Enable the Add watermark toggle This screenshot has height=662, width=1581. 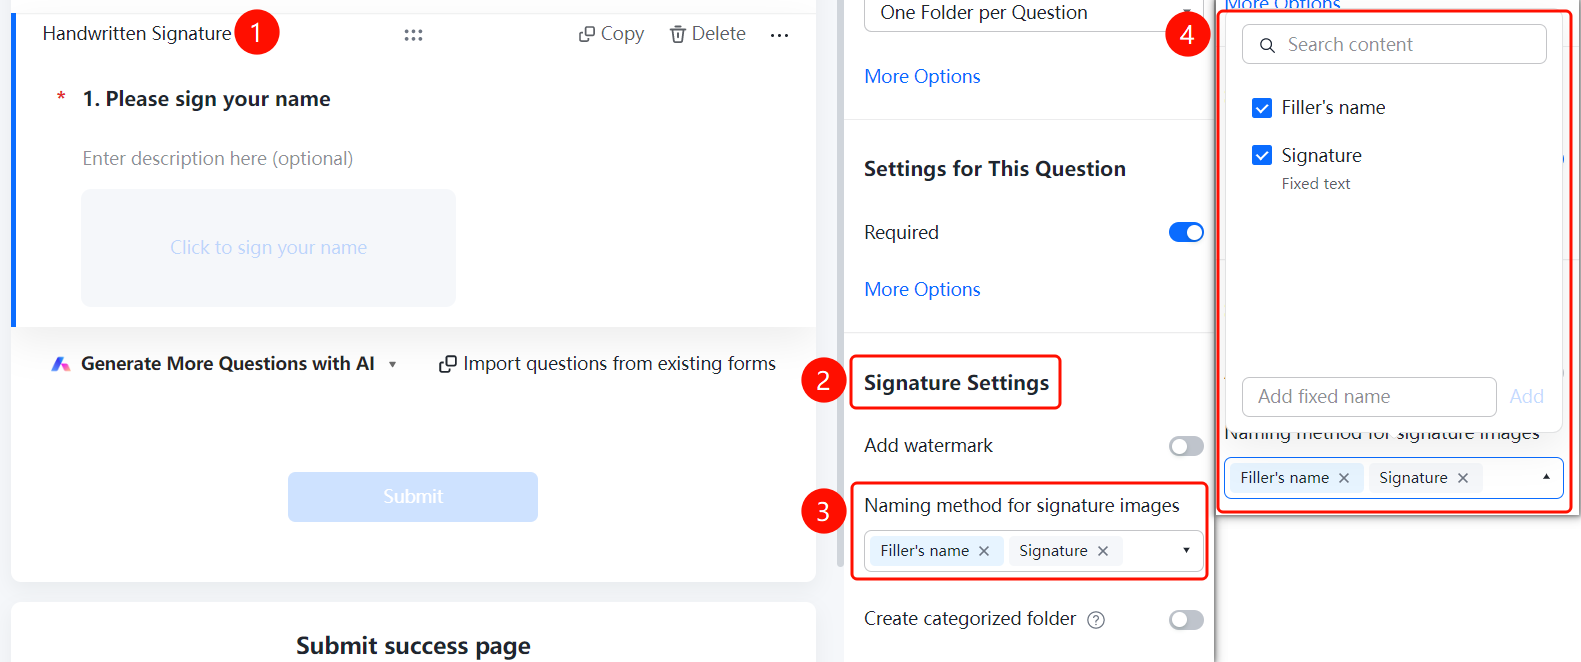click(1186, 446)
